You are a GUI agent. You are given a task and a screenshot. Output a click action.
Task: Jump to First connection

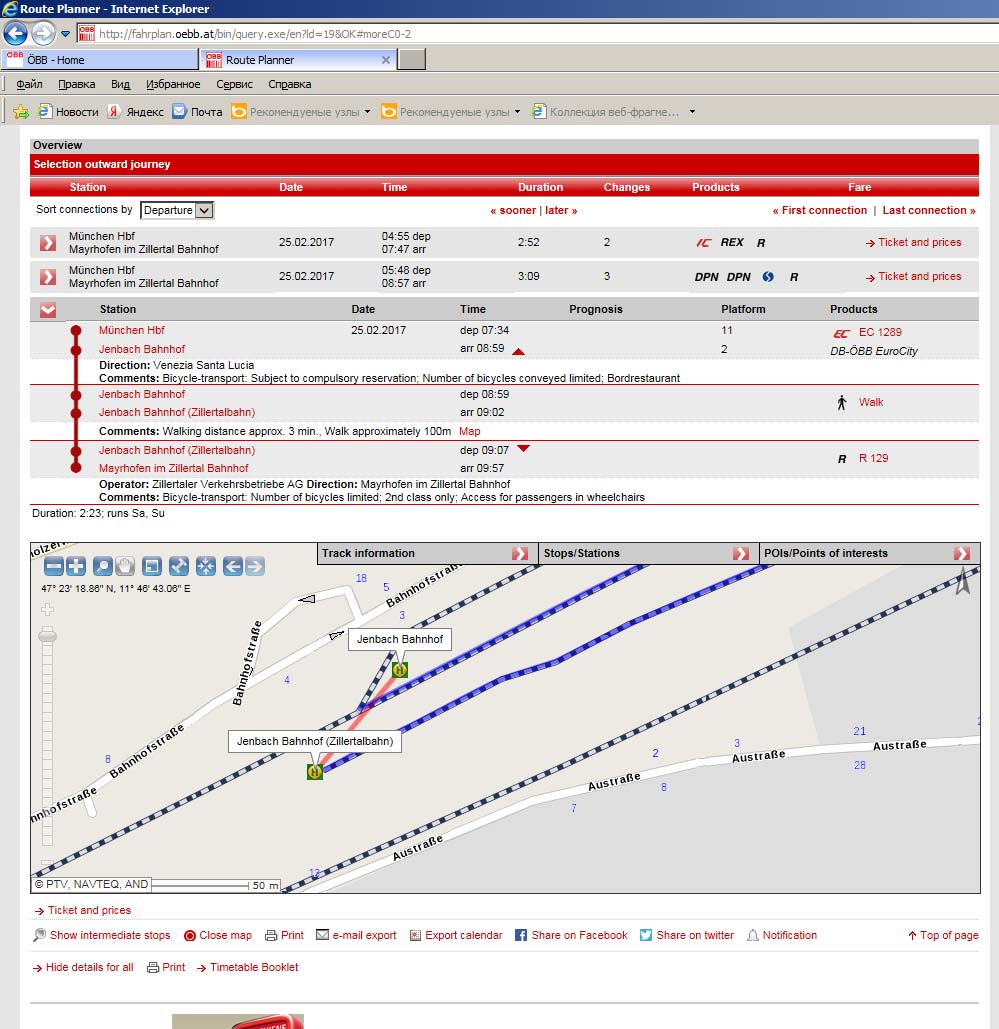(820, 210)
